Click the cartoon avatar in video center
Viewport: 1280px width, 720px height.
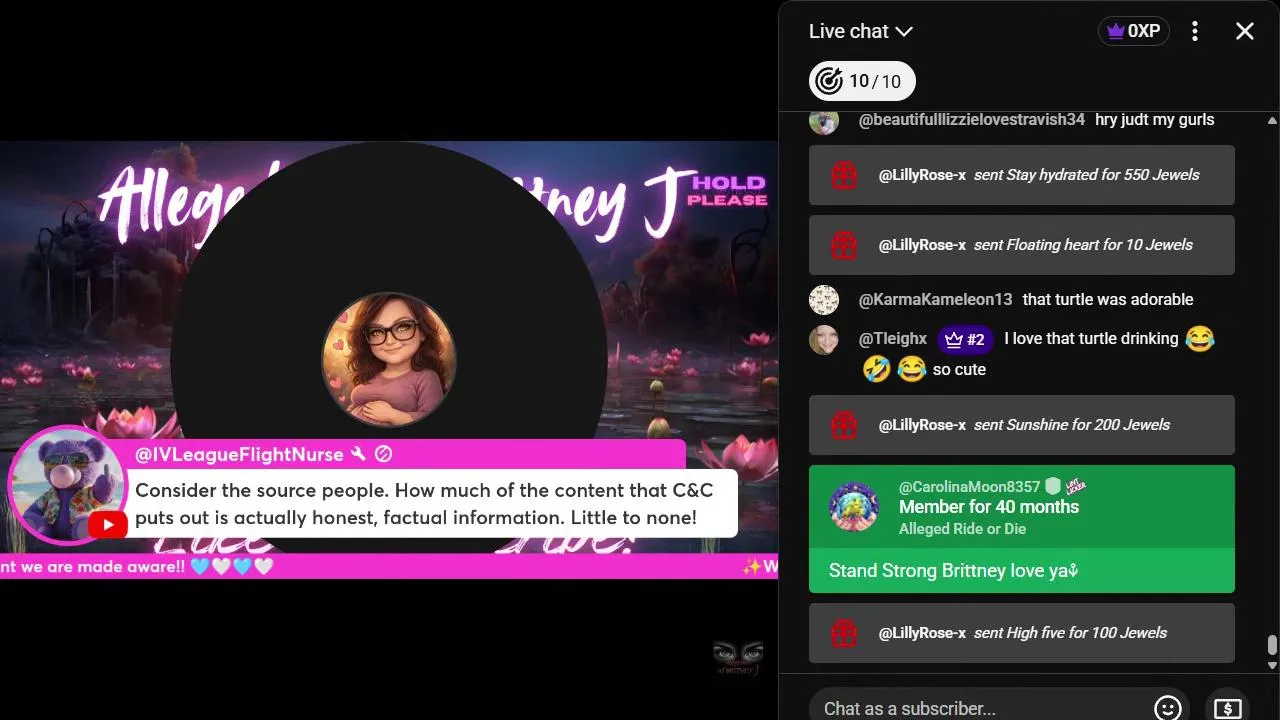(x=389, y=359)
